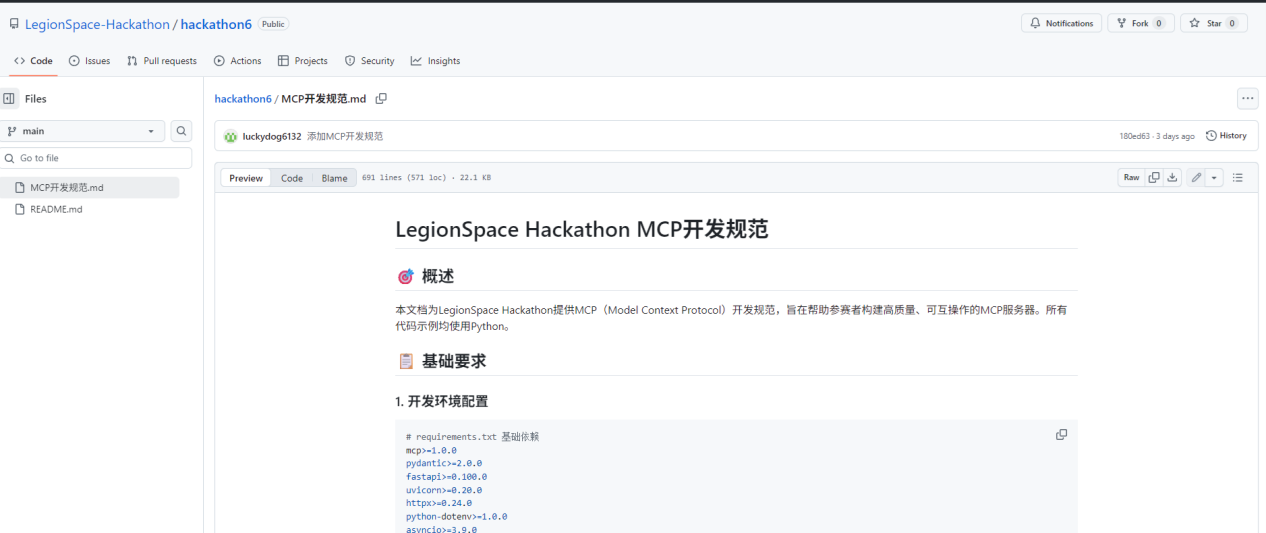1266x533 pixels.
Task: Click the repository icon beside LegionSpace-Hackathon
Action: (x=14, y=24)
